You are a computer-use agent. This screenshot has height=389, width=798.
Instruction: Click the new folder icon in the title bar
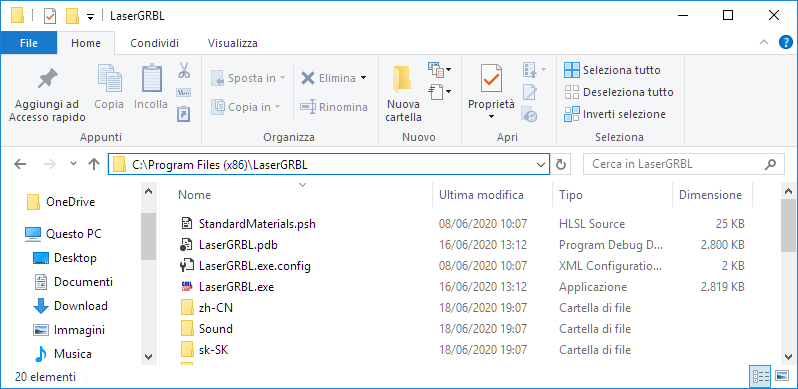tap(72, 16)
